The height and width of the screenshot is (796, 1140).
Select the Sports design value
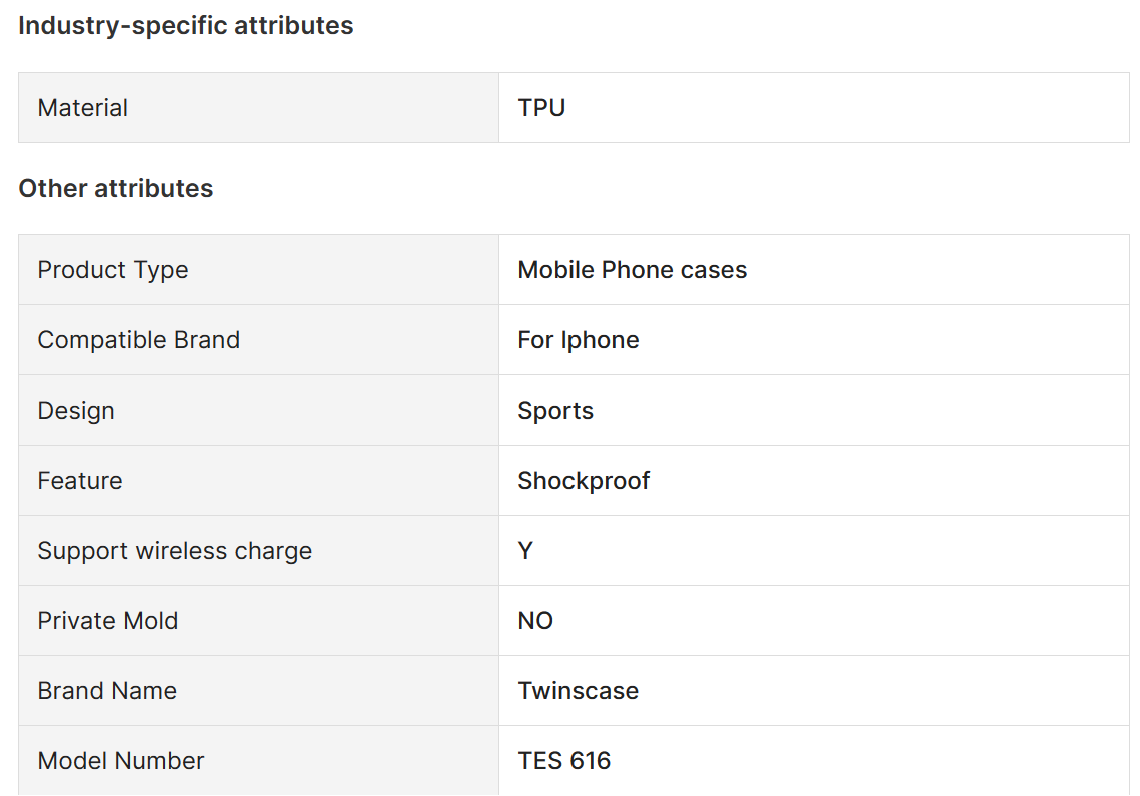point(555,411)
